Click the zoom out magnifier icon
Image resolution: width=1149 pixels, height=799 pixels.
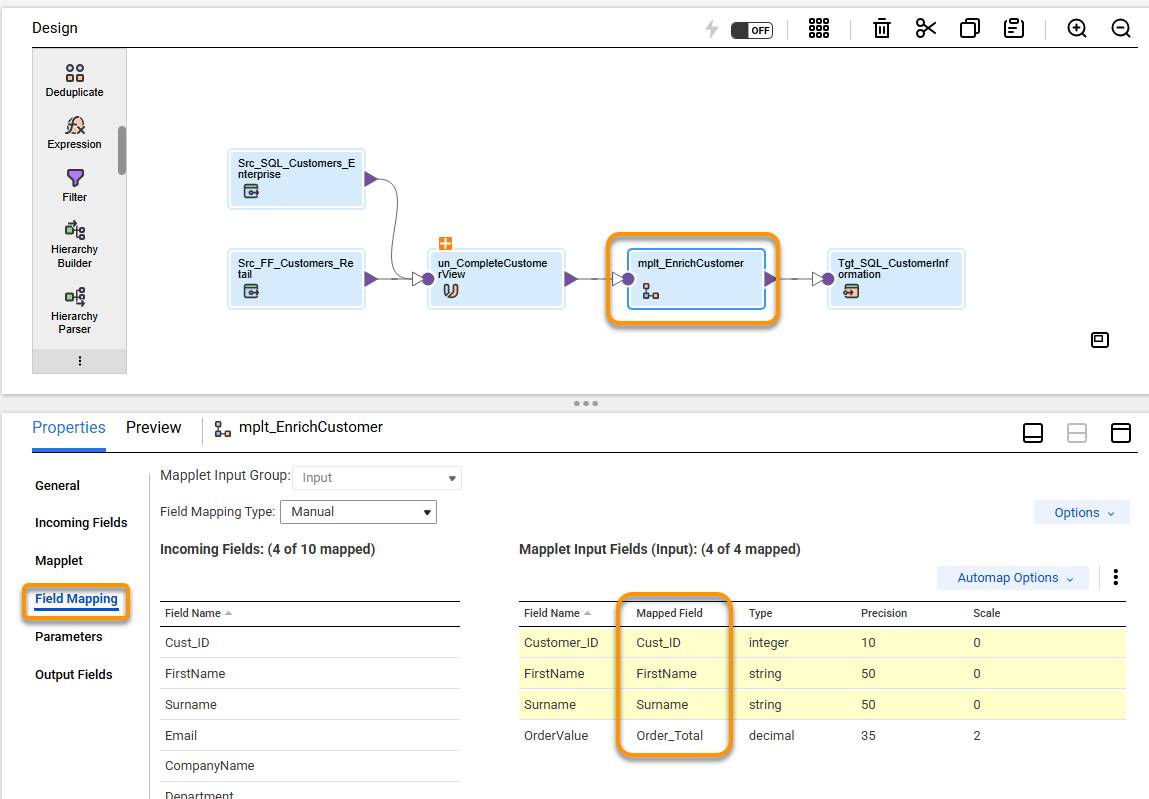click(x=1120, y=29)
